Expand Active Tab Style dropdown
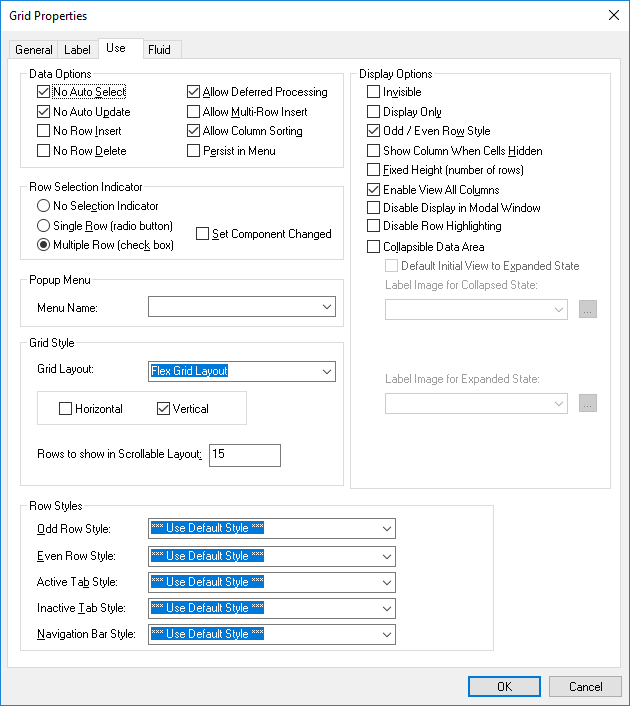 [x=272, y=582]
